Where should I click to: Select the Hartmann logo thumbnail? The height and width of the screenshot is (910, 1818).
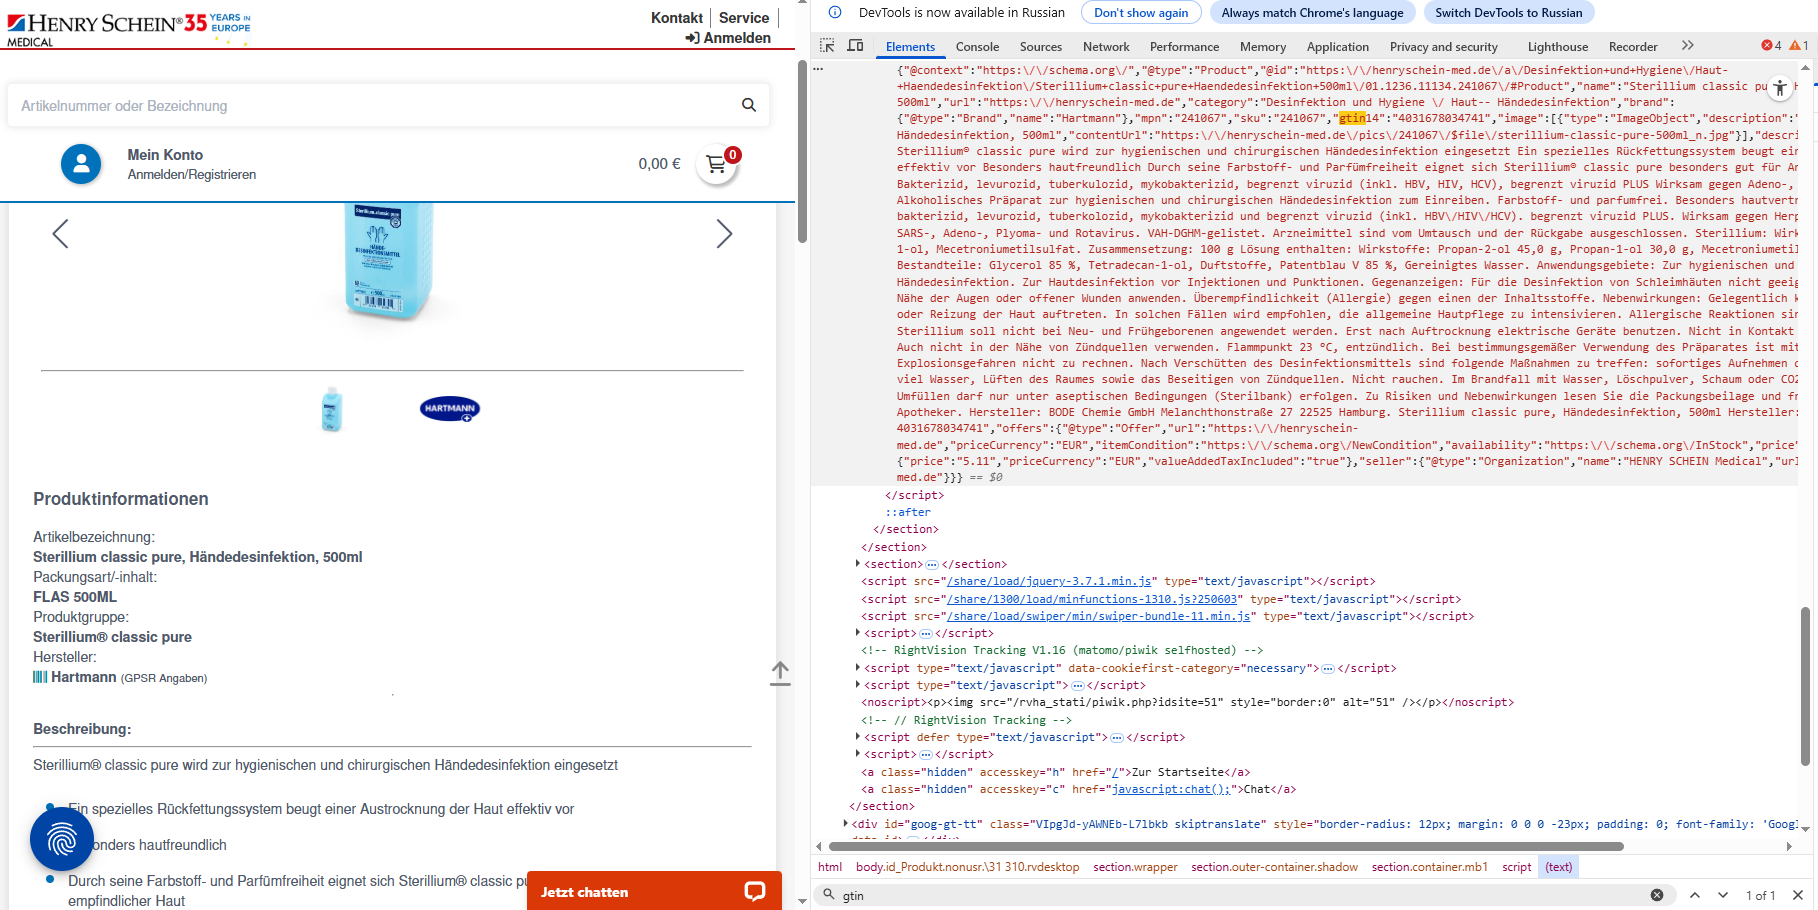tap(450, 408)
